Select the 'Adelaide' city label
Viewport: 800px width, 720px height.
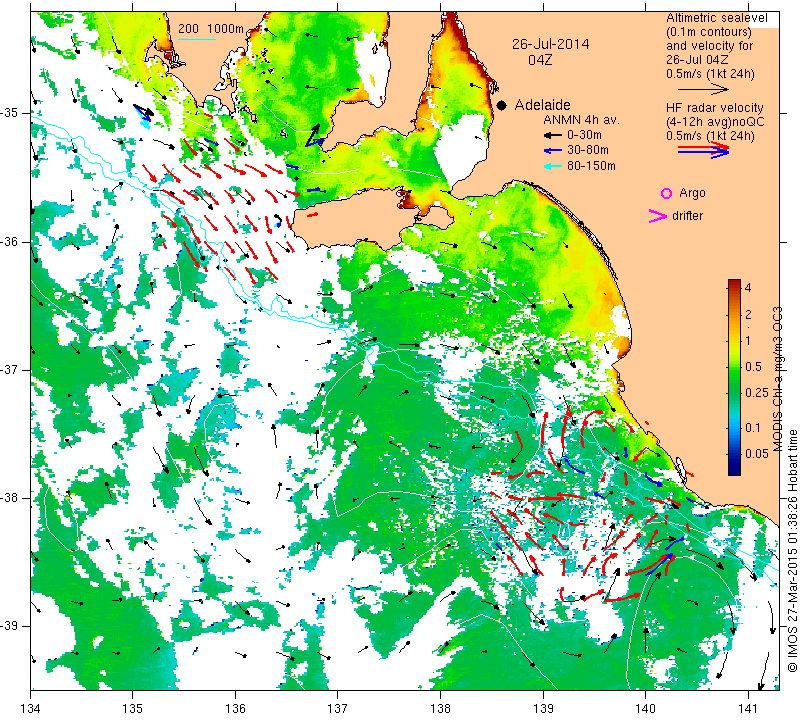[542, 105]
